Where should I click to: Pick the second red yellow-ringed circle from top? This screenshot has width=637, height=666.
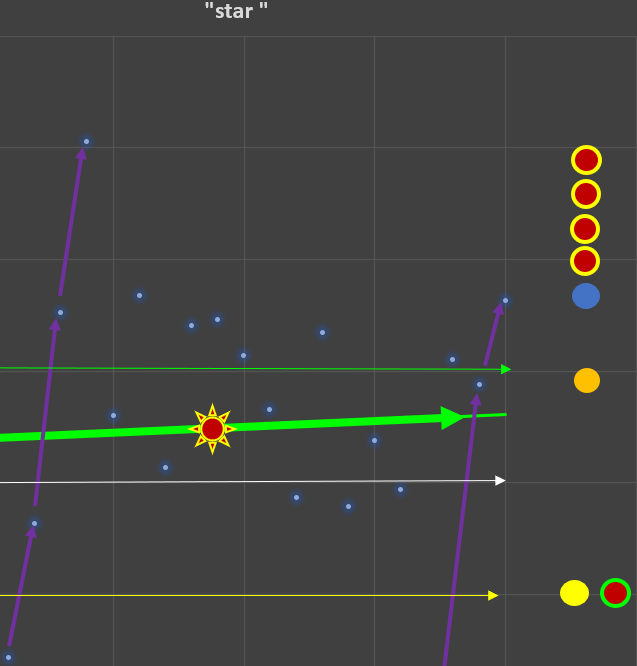[586, 194]
